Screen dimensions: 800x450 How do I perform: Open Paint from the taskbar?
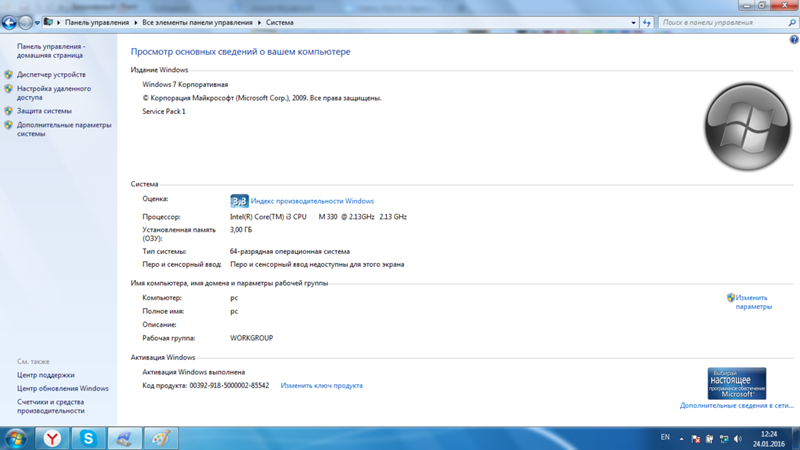point(161,438)
